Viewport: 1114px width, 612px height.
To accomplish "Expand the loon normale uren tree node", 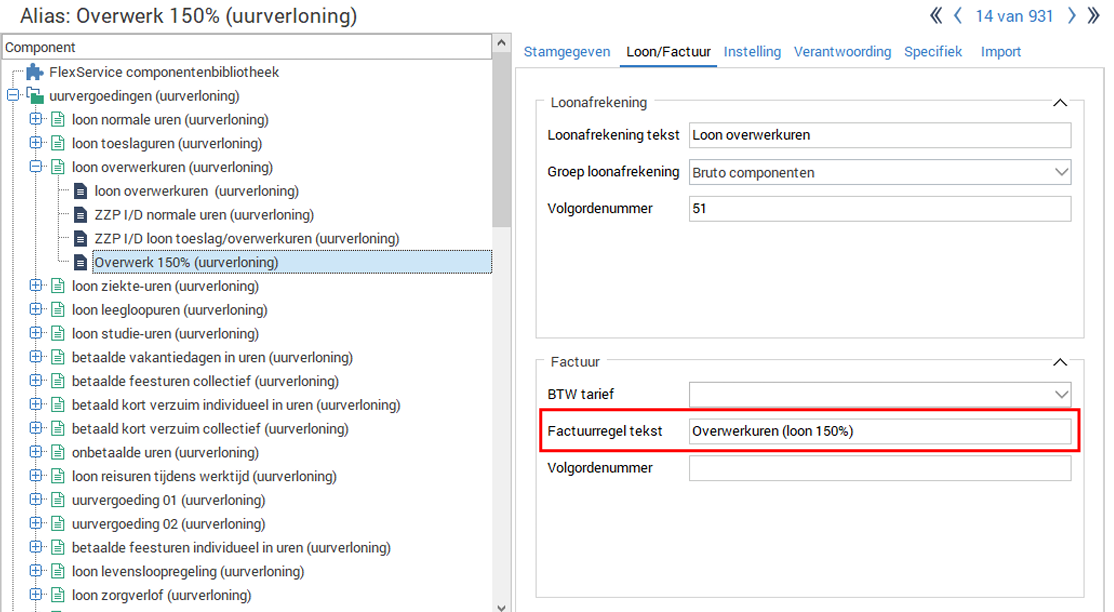I will coord(36,120).
